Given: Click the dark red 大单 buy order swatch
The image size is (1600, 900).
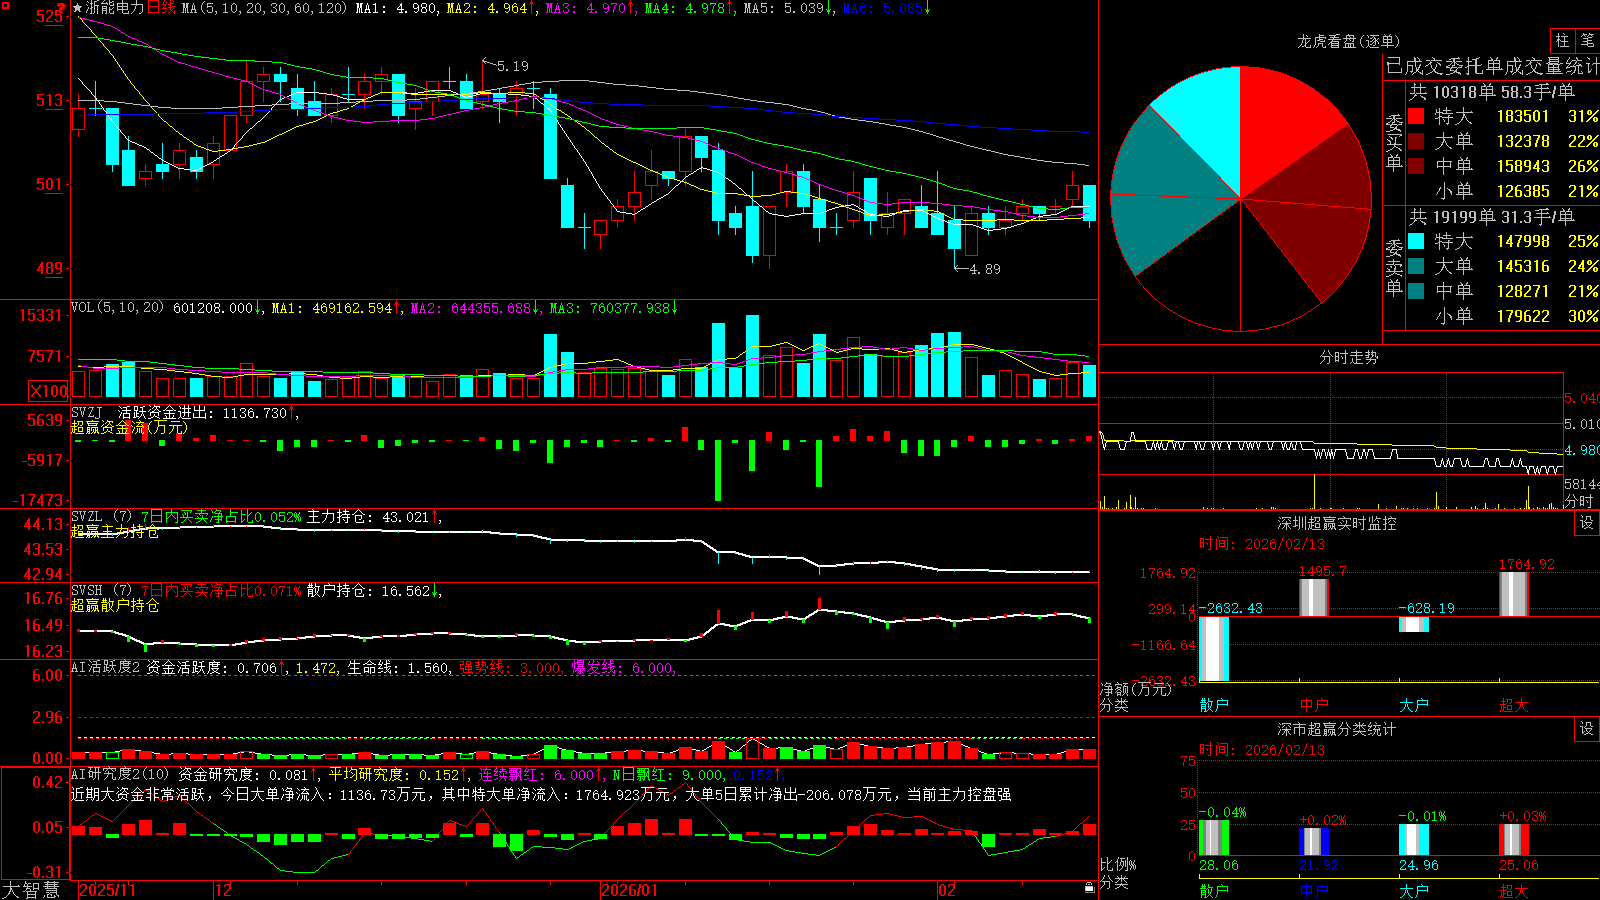Looking at the screenshot, I should 1416,141.
